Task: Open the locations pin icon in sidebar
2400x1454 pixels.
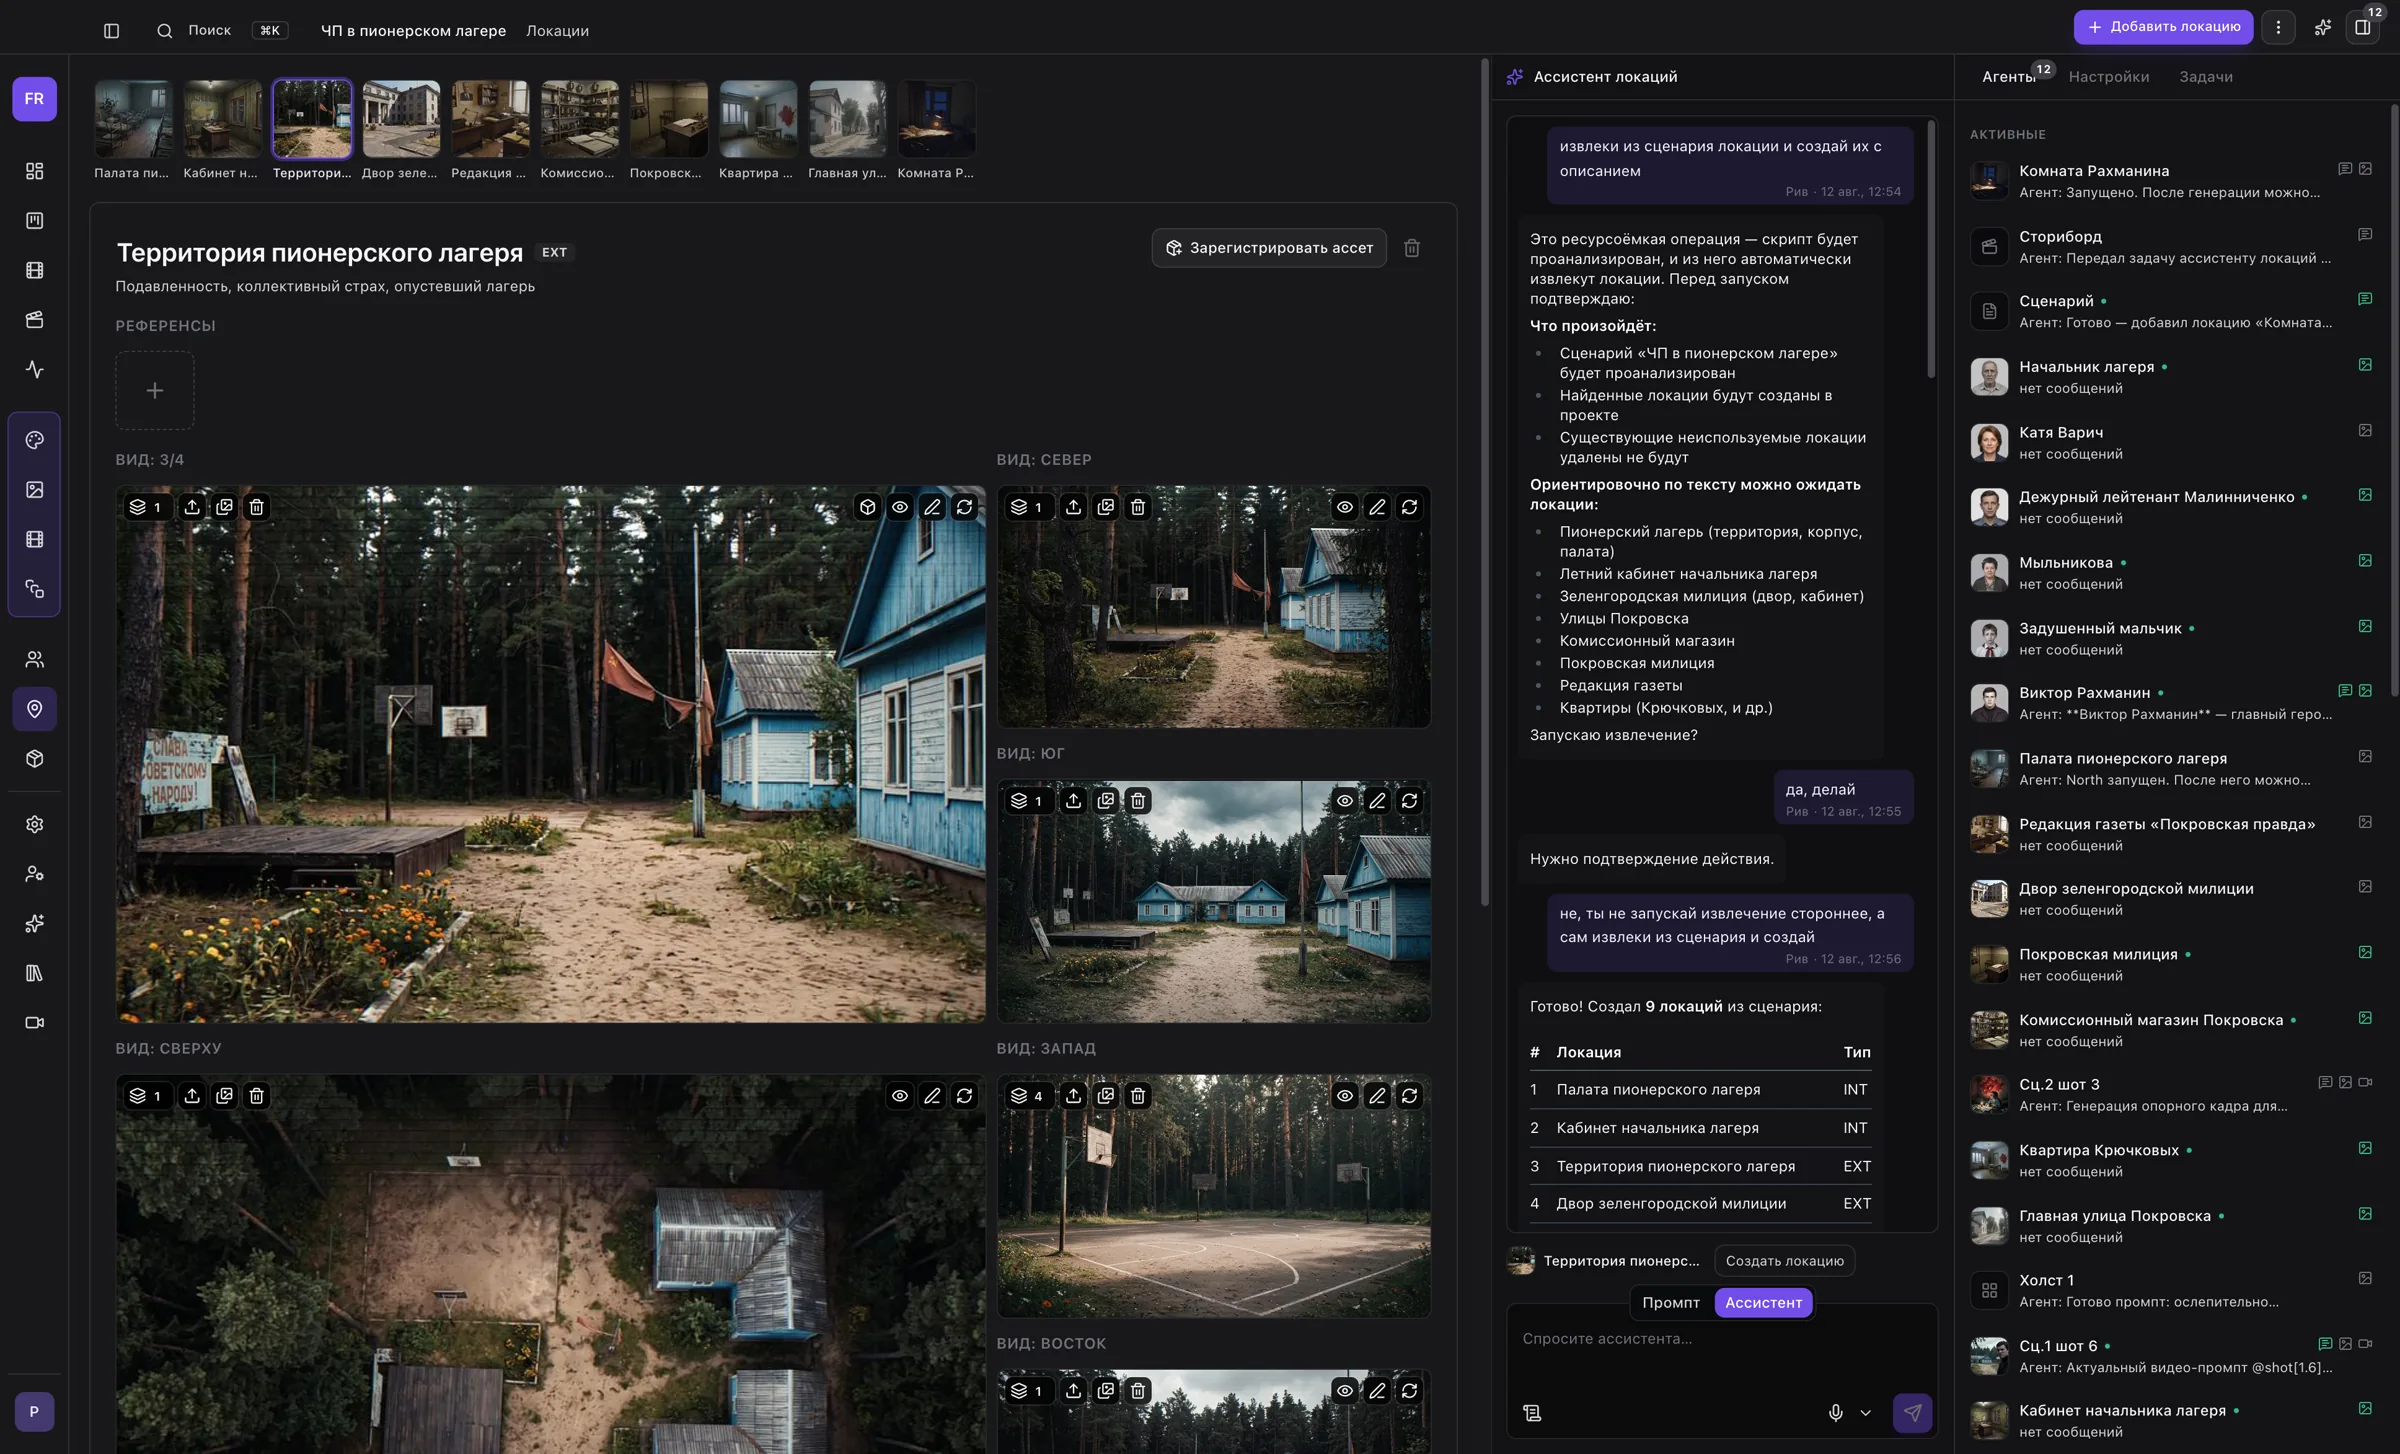Action: click(x=35, y=709)
